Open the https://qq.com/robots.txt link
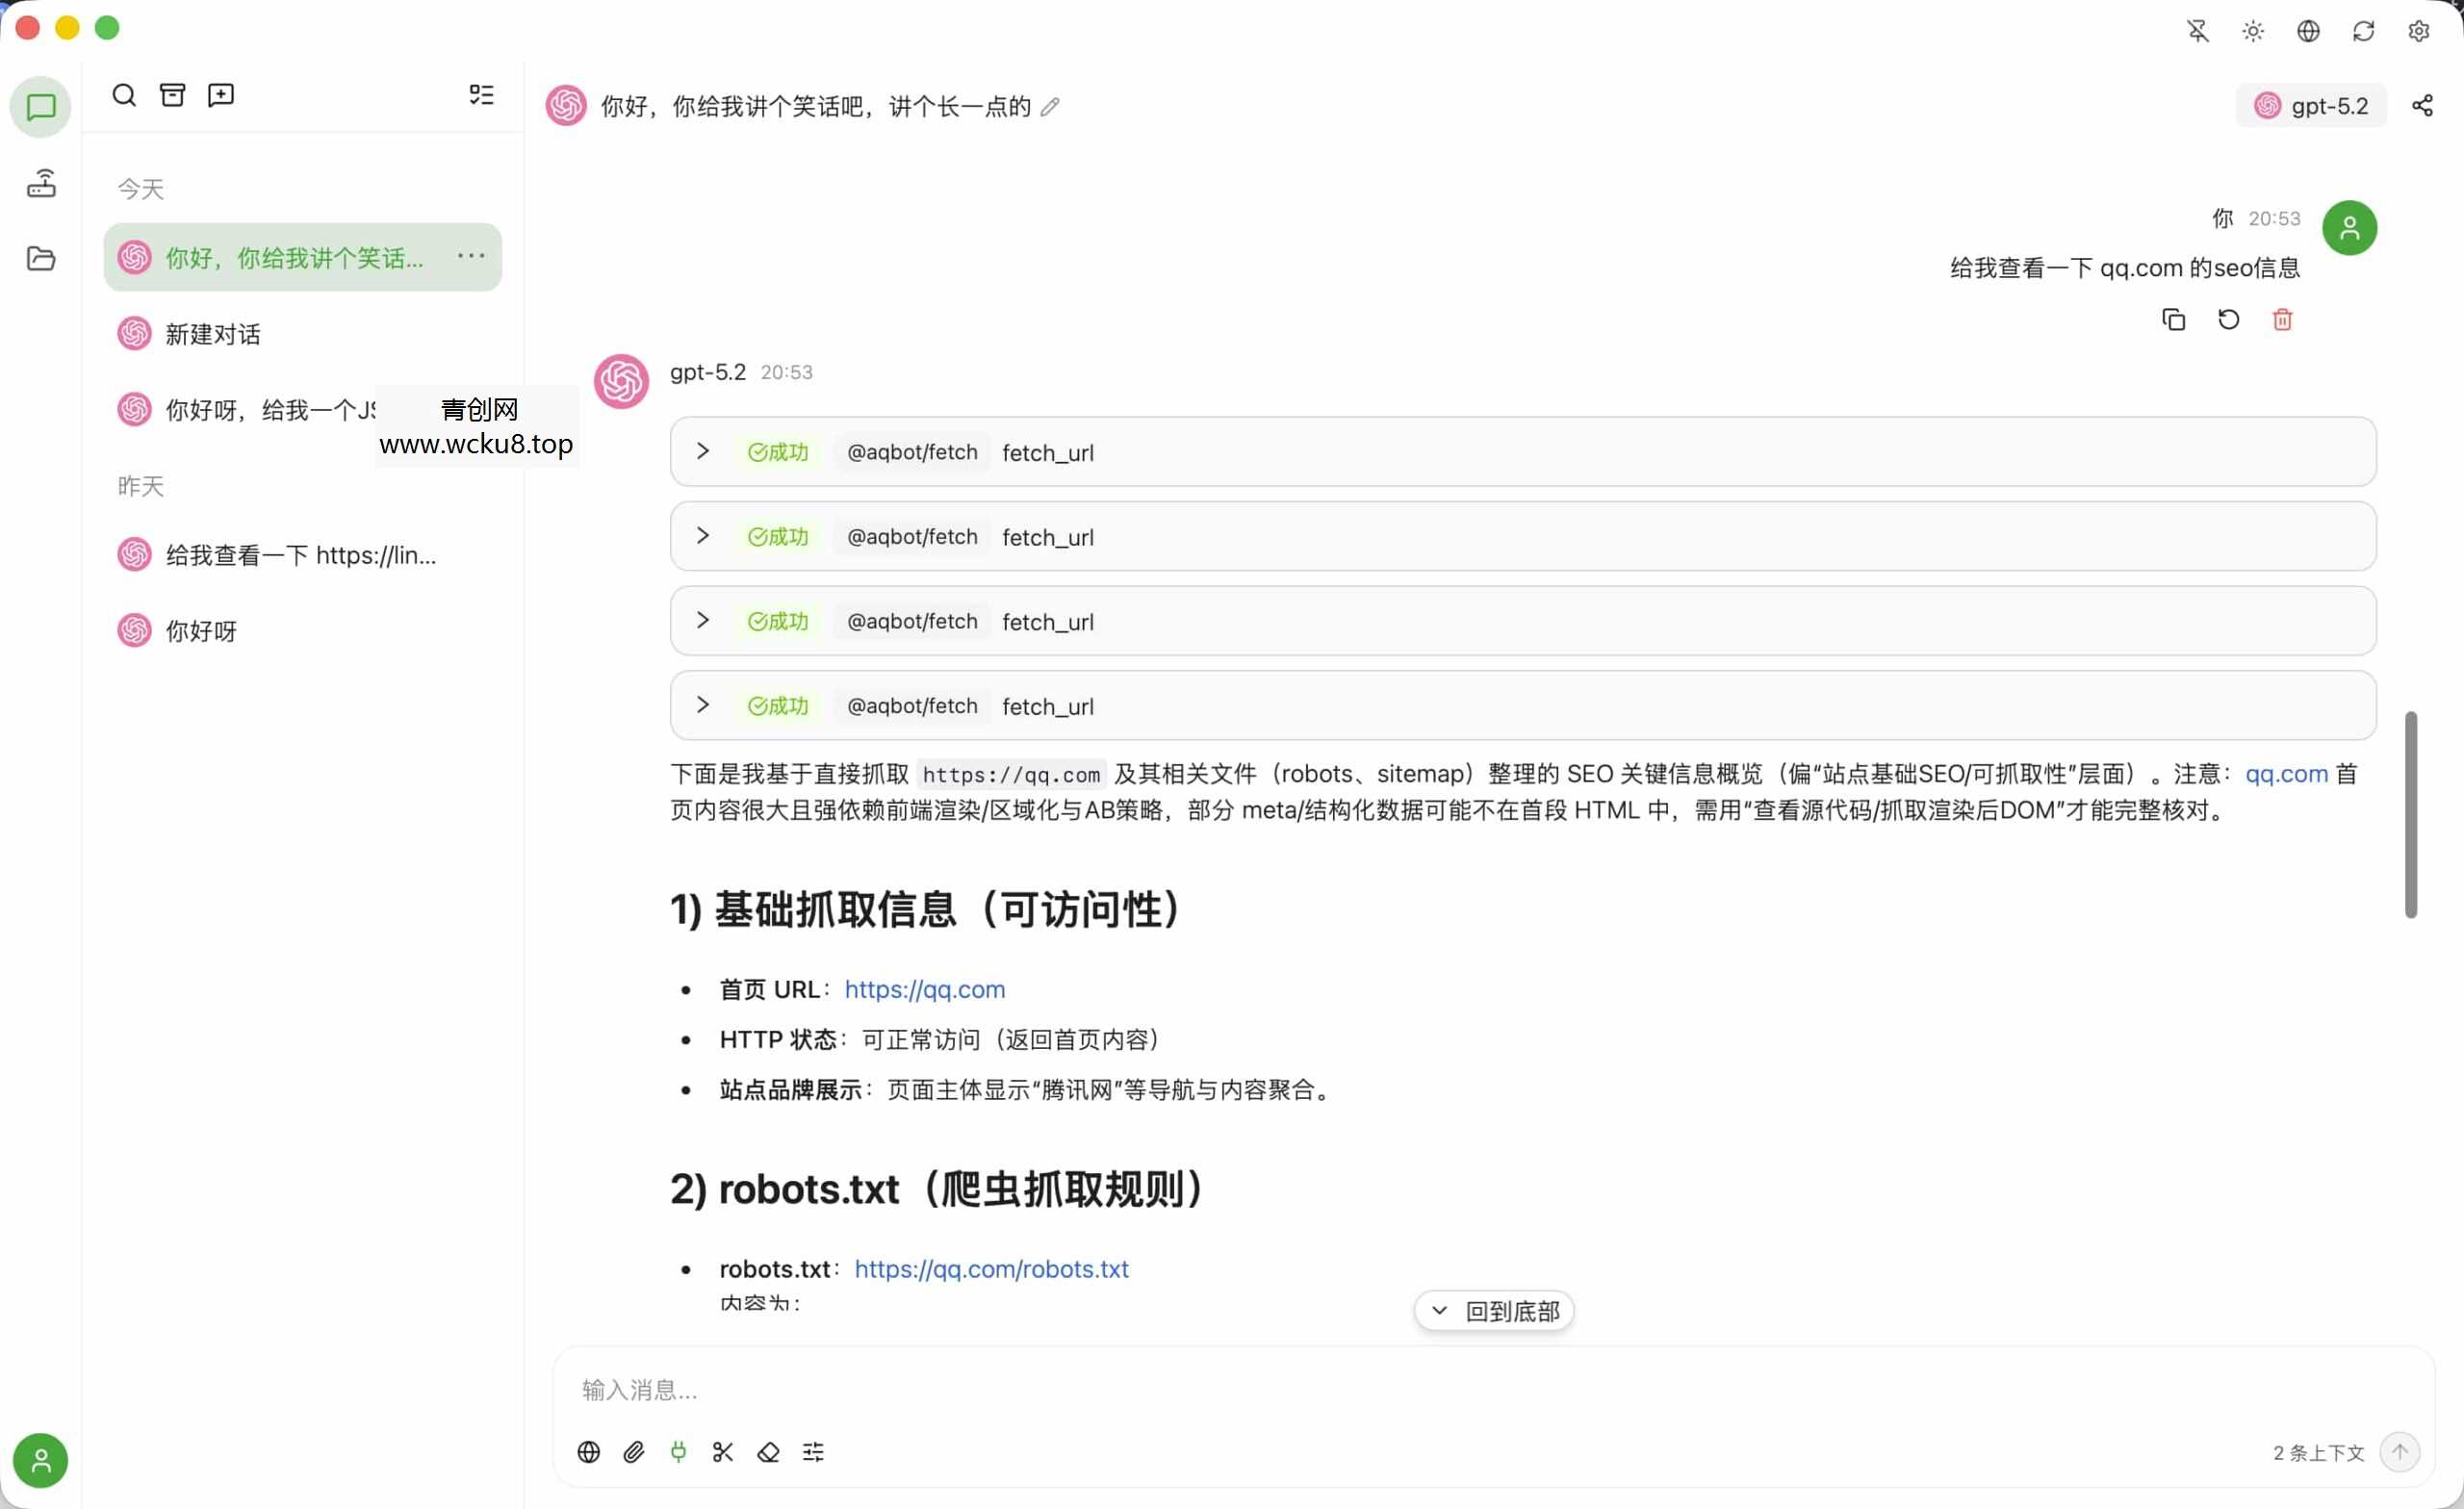Screen dimensions: 2464x1509 click(991, 1268)
